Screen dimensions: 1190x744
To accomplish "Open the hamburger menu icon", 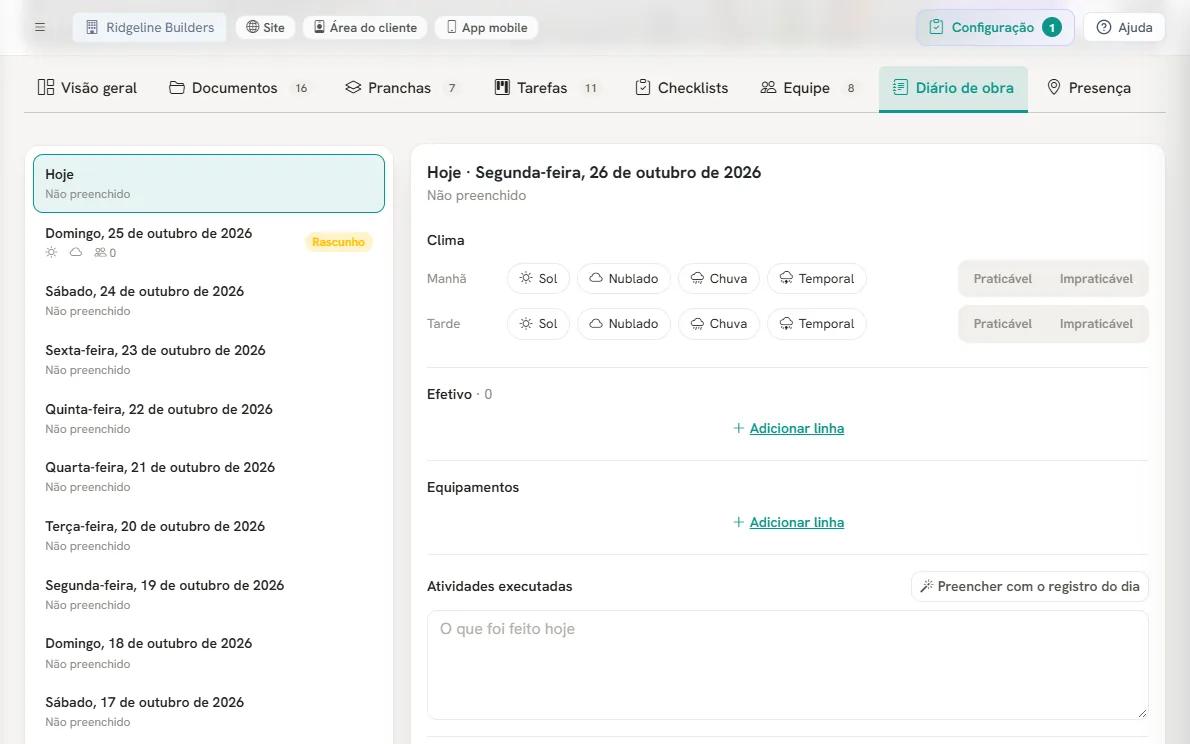I will point(40,27).
